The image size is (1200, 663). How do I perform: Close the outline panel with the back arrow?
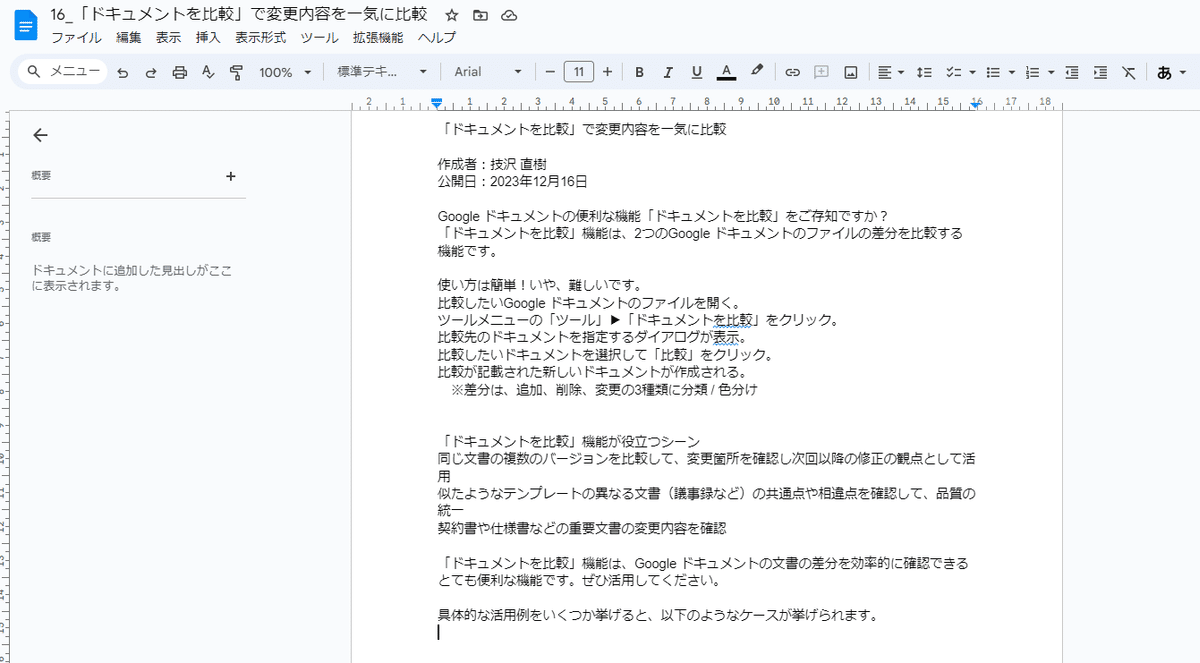tap(40, 135)
